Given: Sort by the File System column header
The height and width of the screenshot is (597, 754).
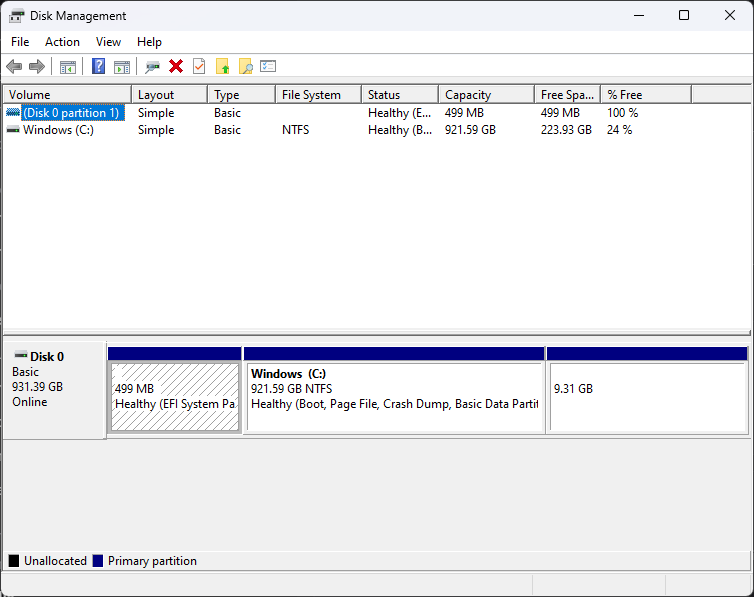Looking at the screenshot, I should [319, 95].
